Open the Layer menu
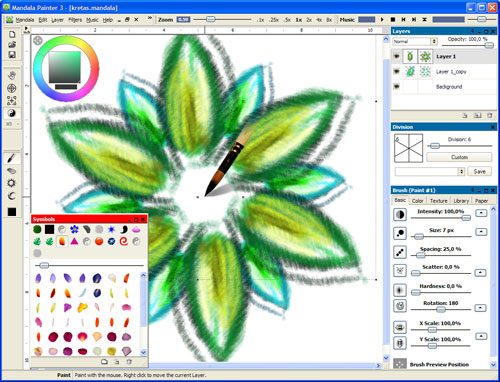The image size is (500, 382). click(57, 20)
